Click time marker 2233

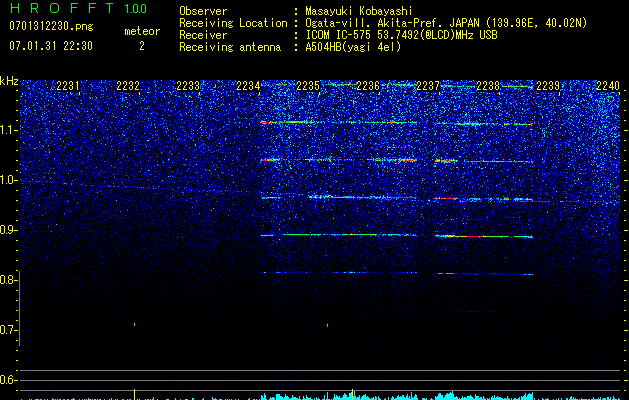pyautogui.click(x=188, y=86)
